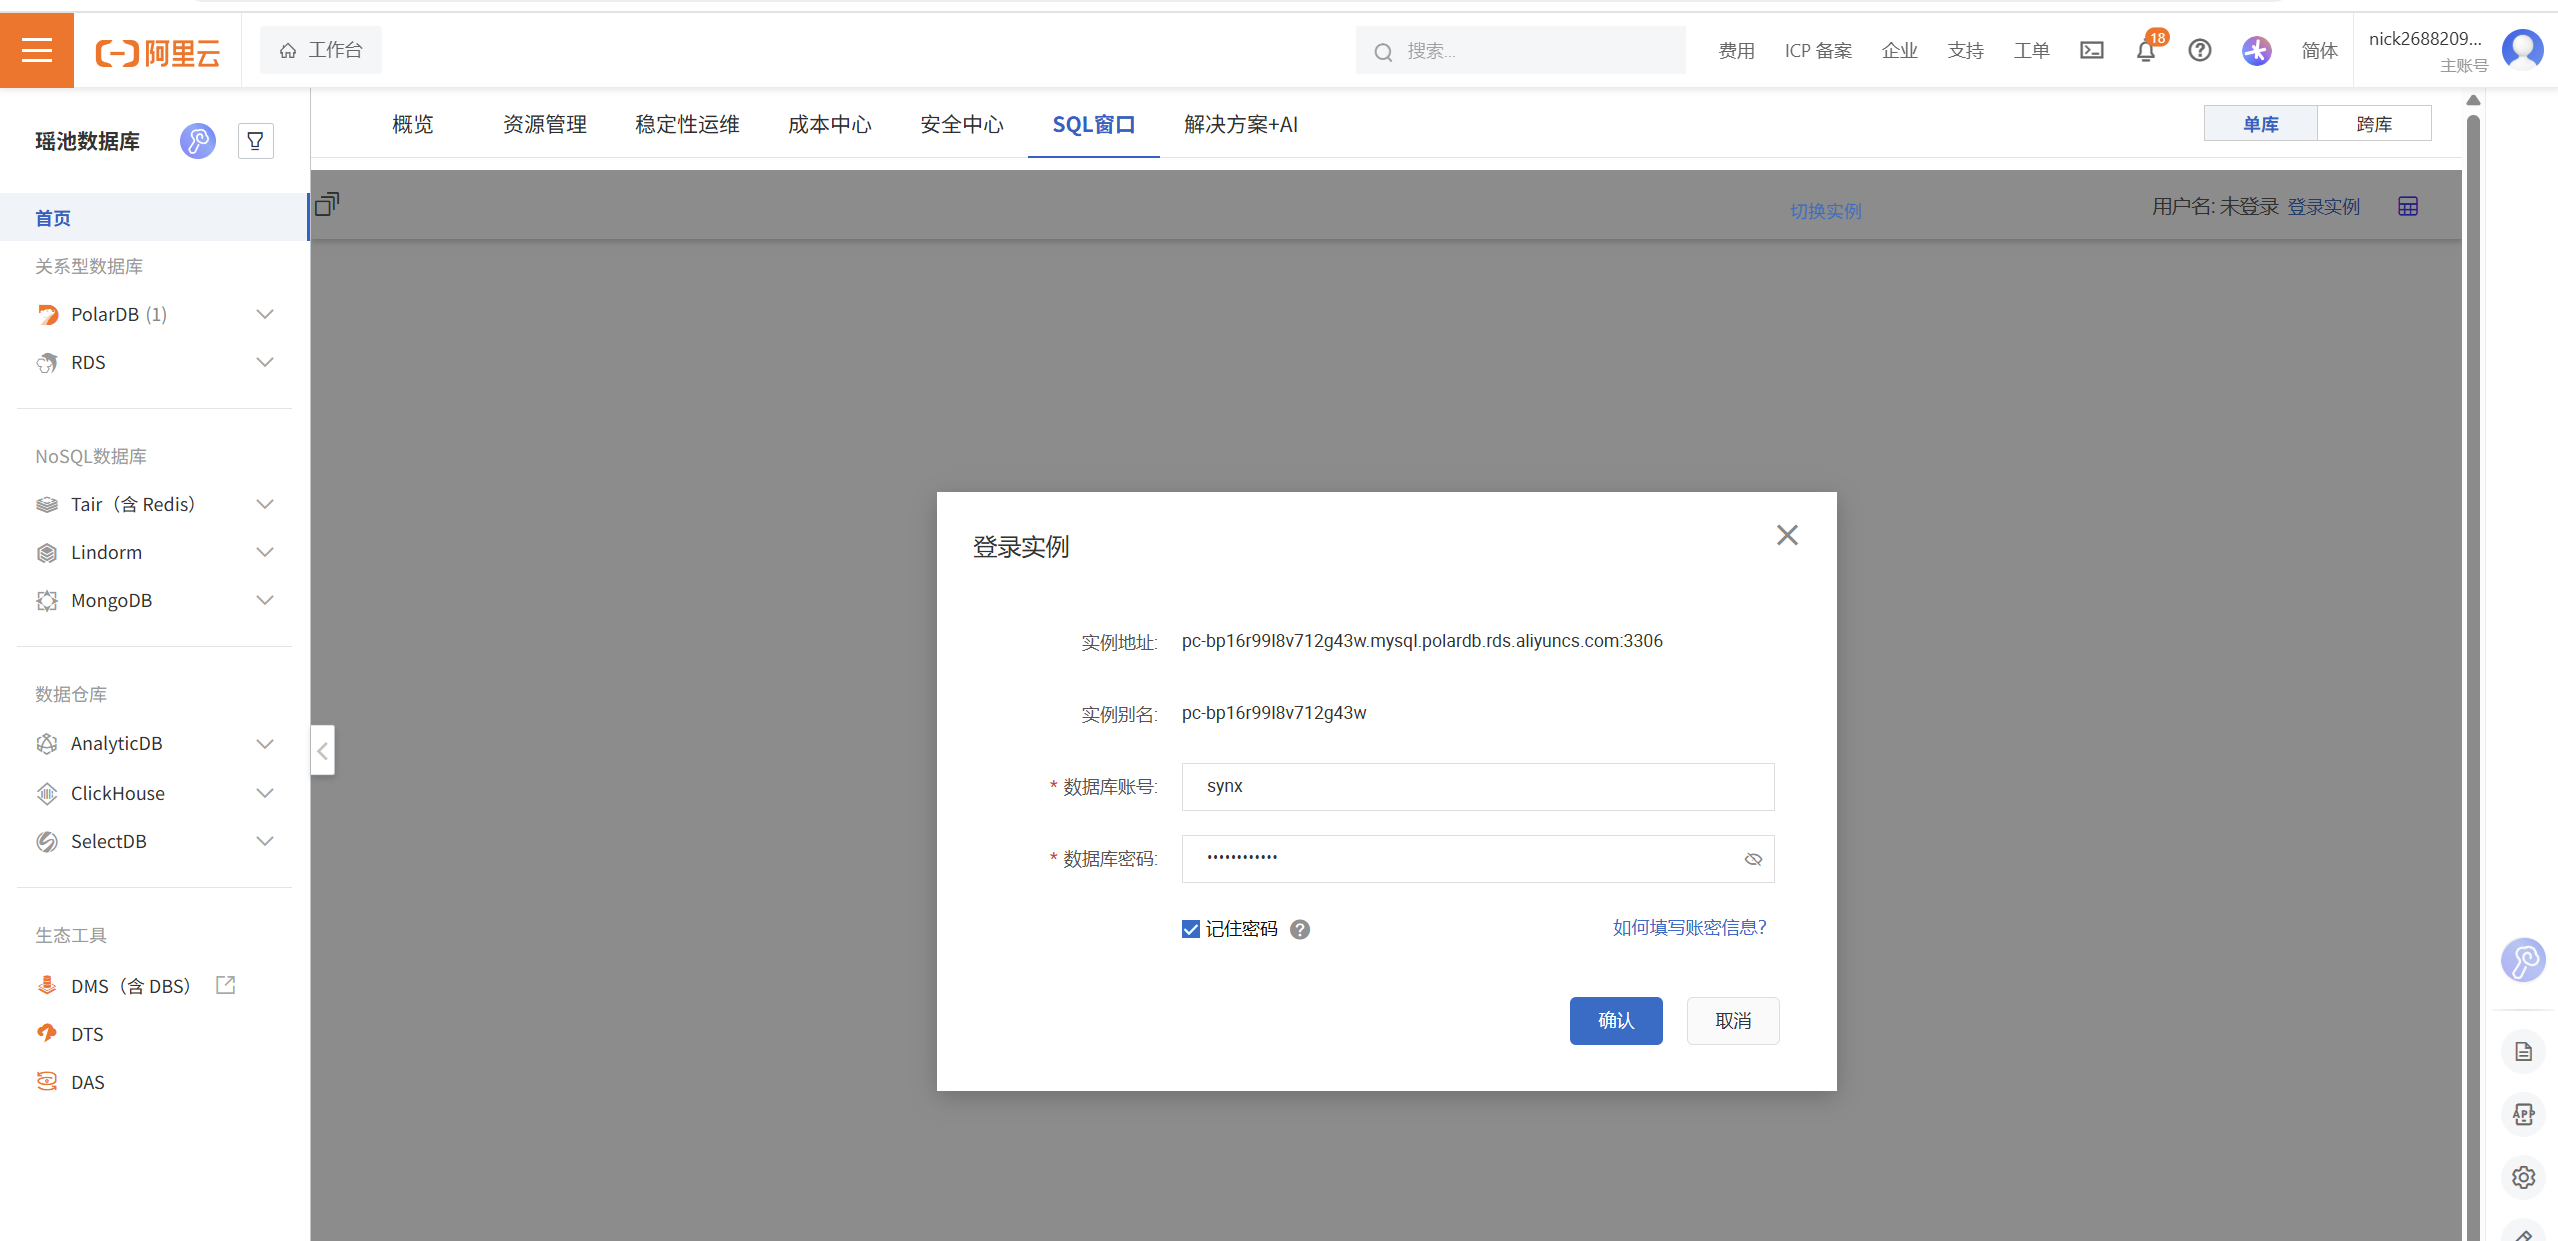Click the MongoDB product icon

pos(47,601)
